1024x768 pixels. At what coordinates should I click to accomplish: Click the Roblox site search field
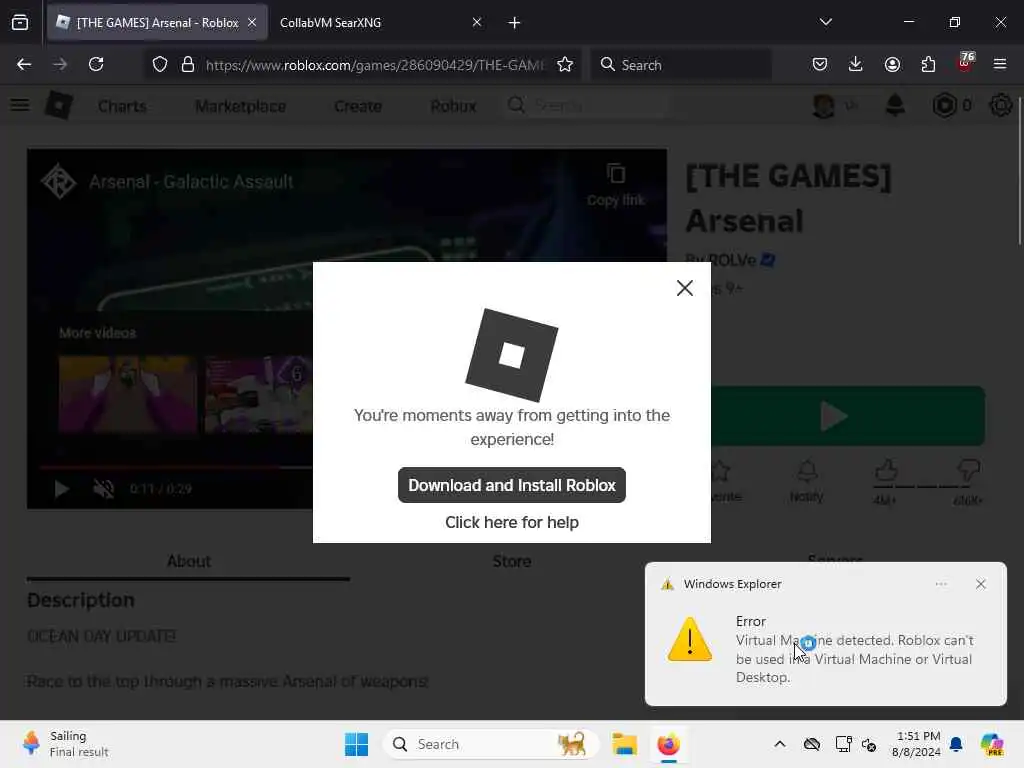tap(587, 105)
